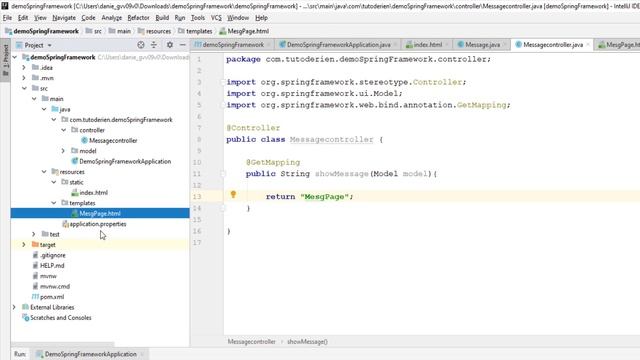Collapse the src folder

point(24,88)
